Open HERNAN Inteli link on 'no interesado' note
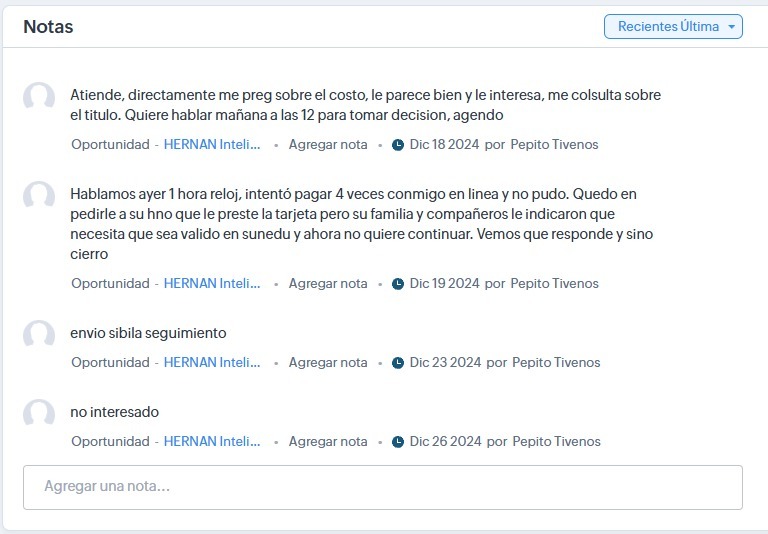The width and height of the screenshot is (768, 534). pyautogui.click(x=211, y=442)
